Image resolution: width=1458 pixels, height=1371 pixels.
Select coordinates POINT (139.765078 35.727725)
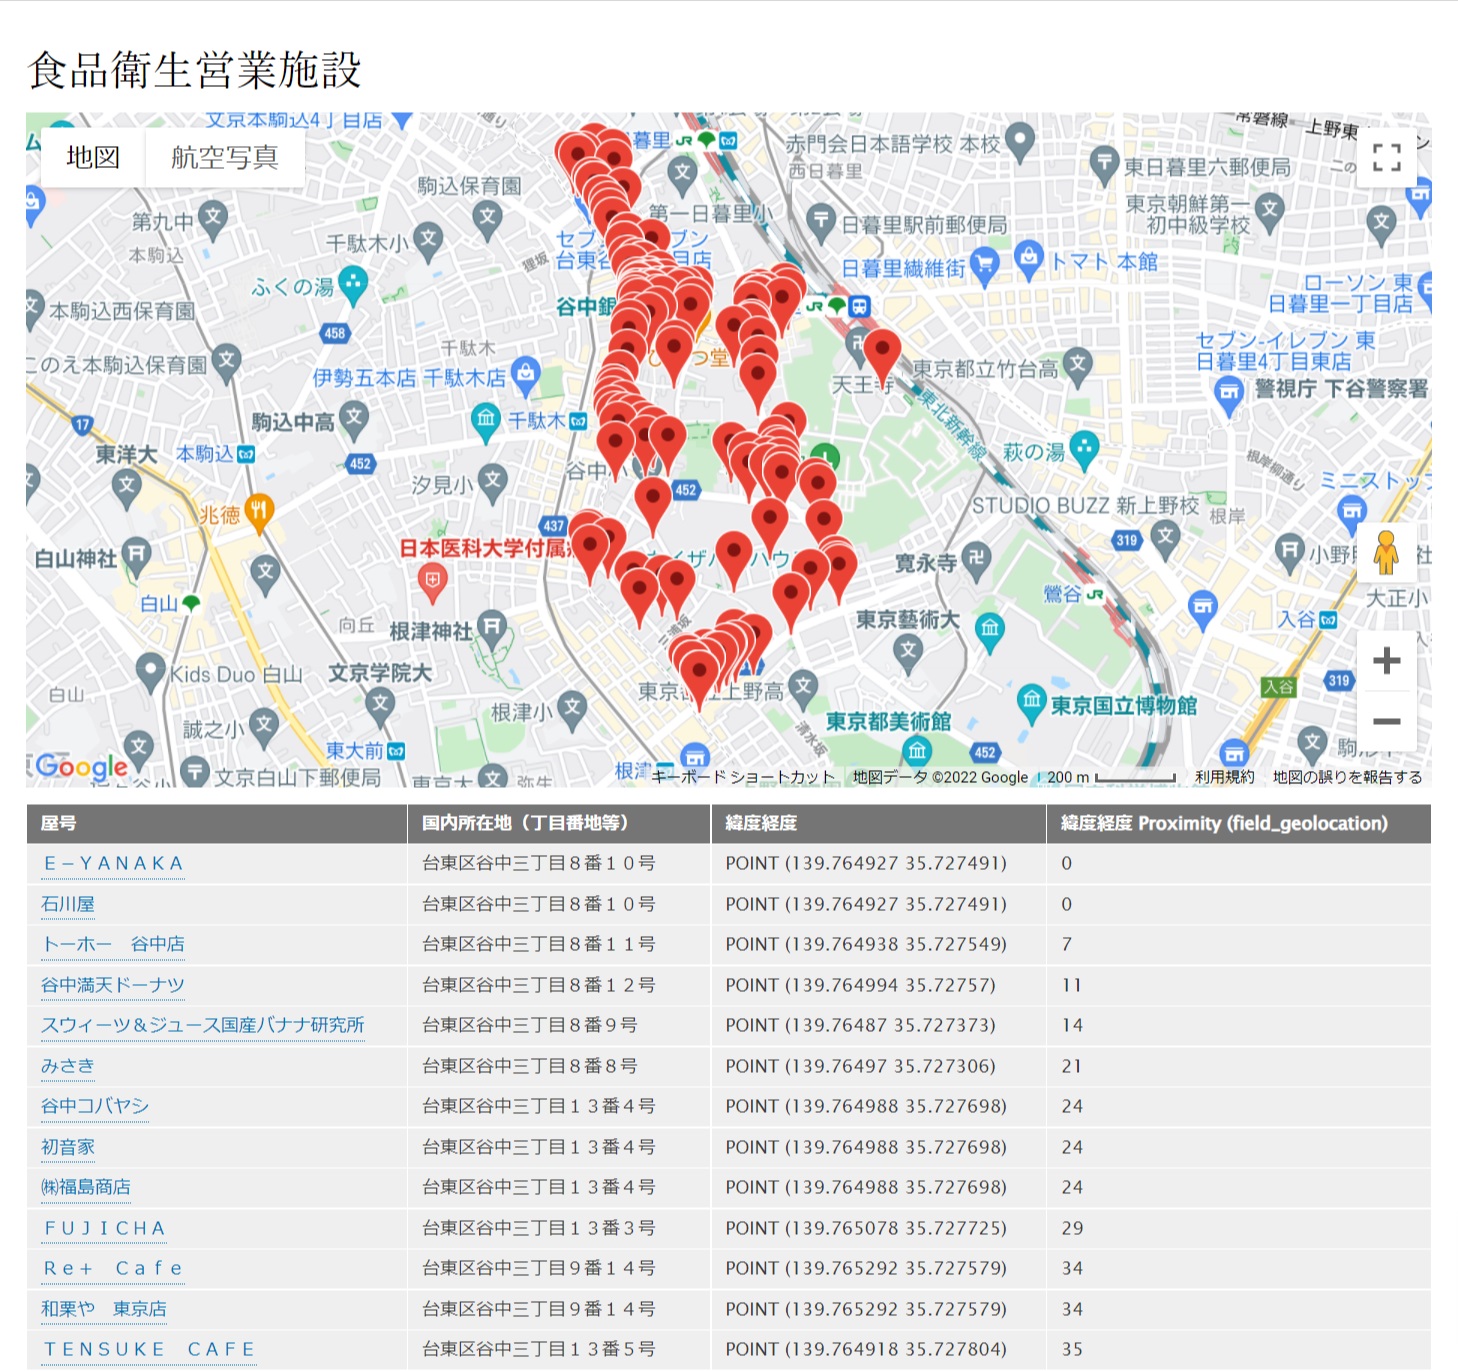coord(866,1228)
